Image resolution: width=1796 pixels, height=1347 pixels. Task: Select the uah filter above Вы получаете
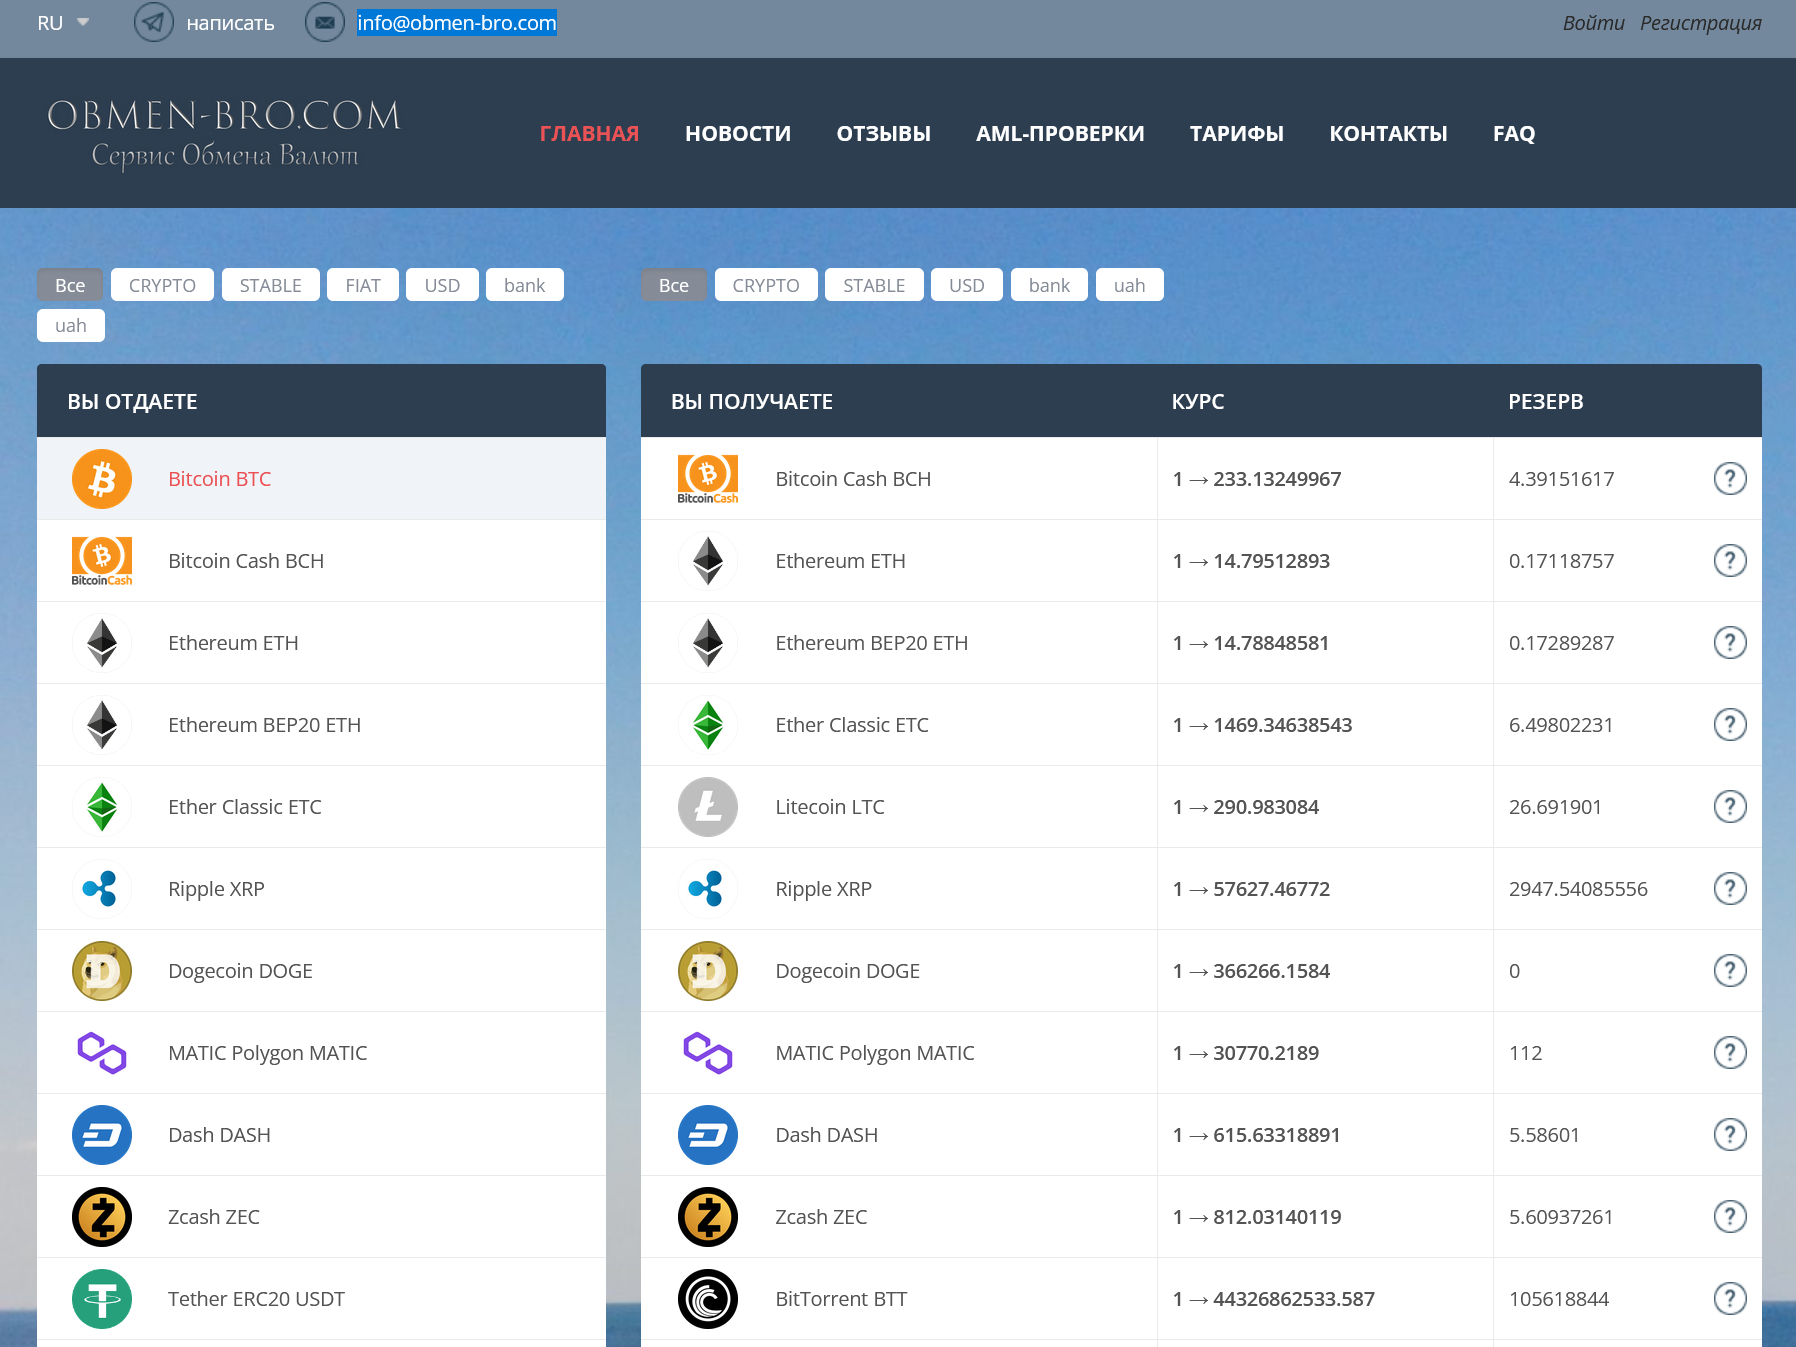tap(1130, 285)
